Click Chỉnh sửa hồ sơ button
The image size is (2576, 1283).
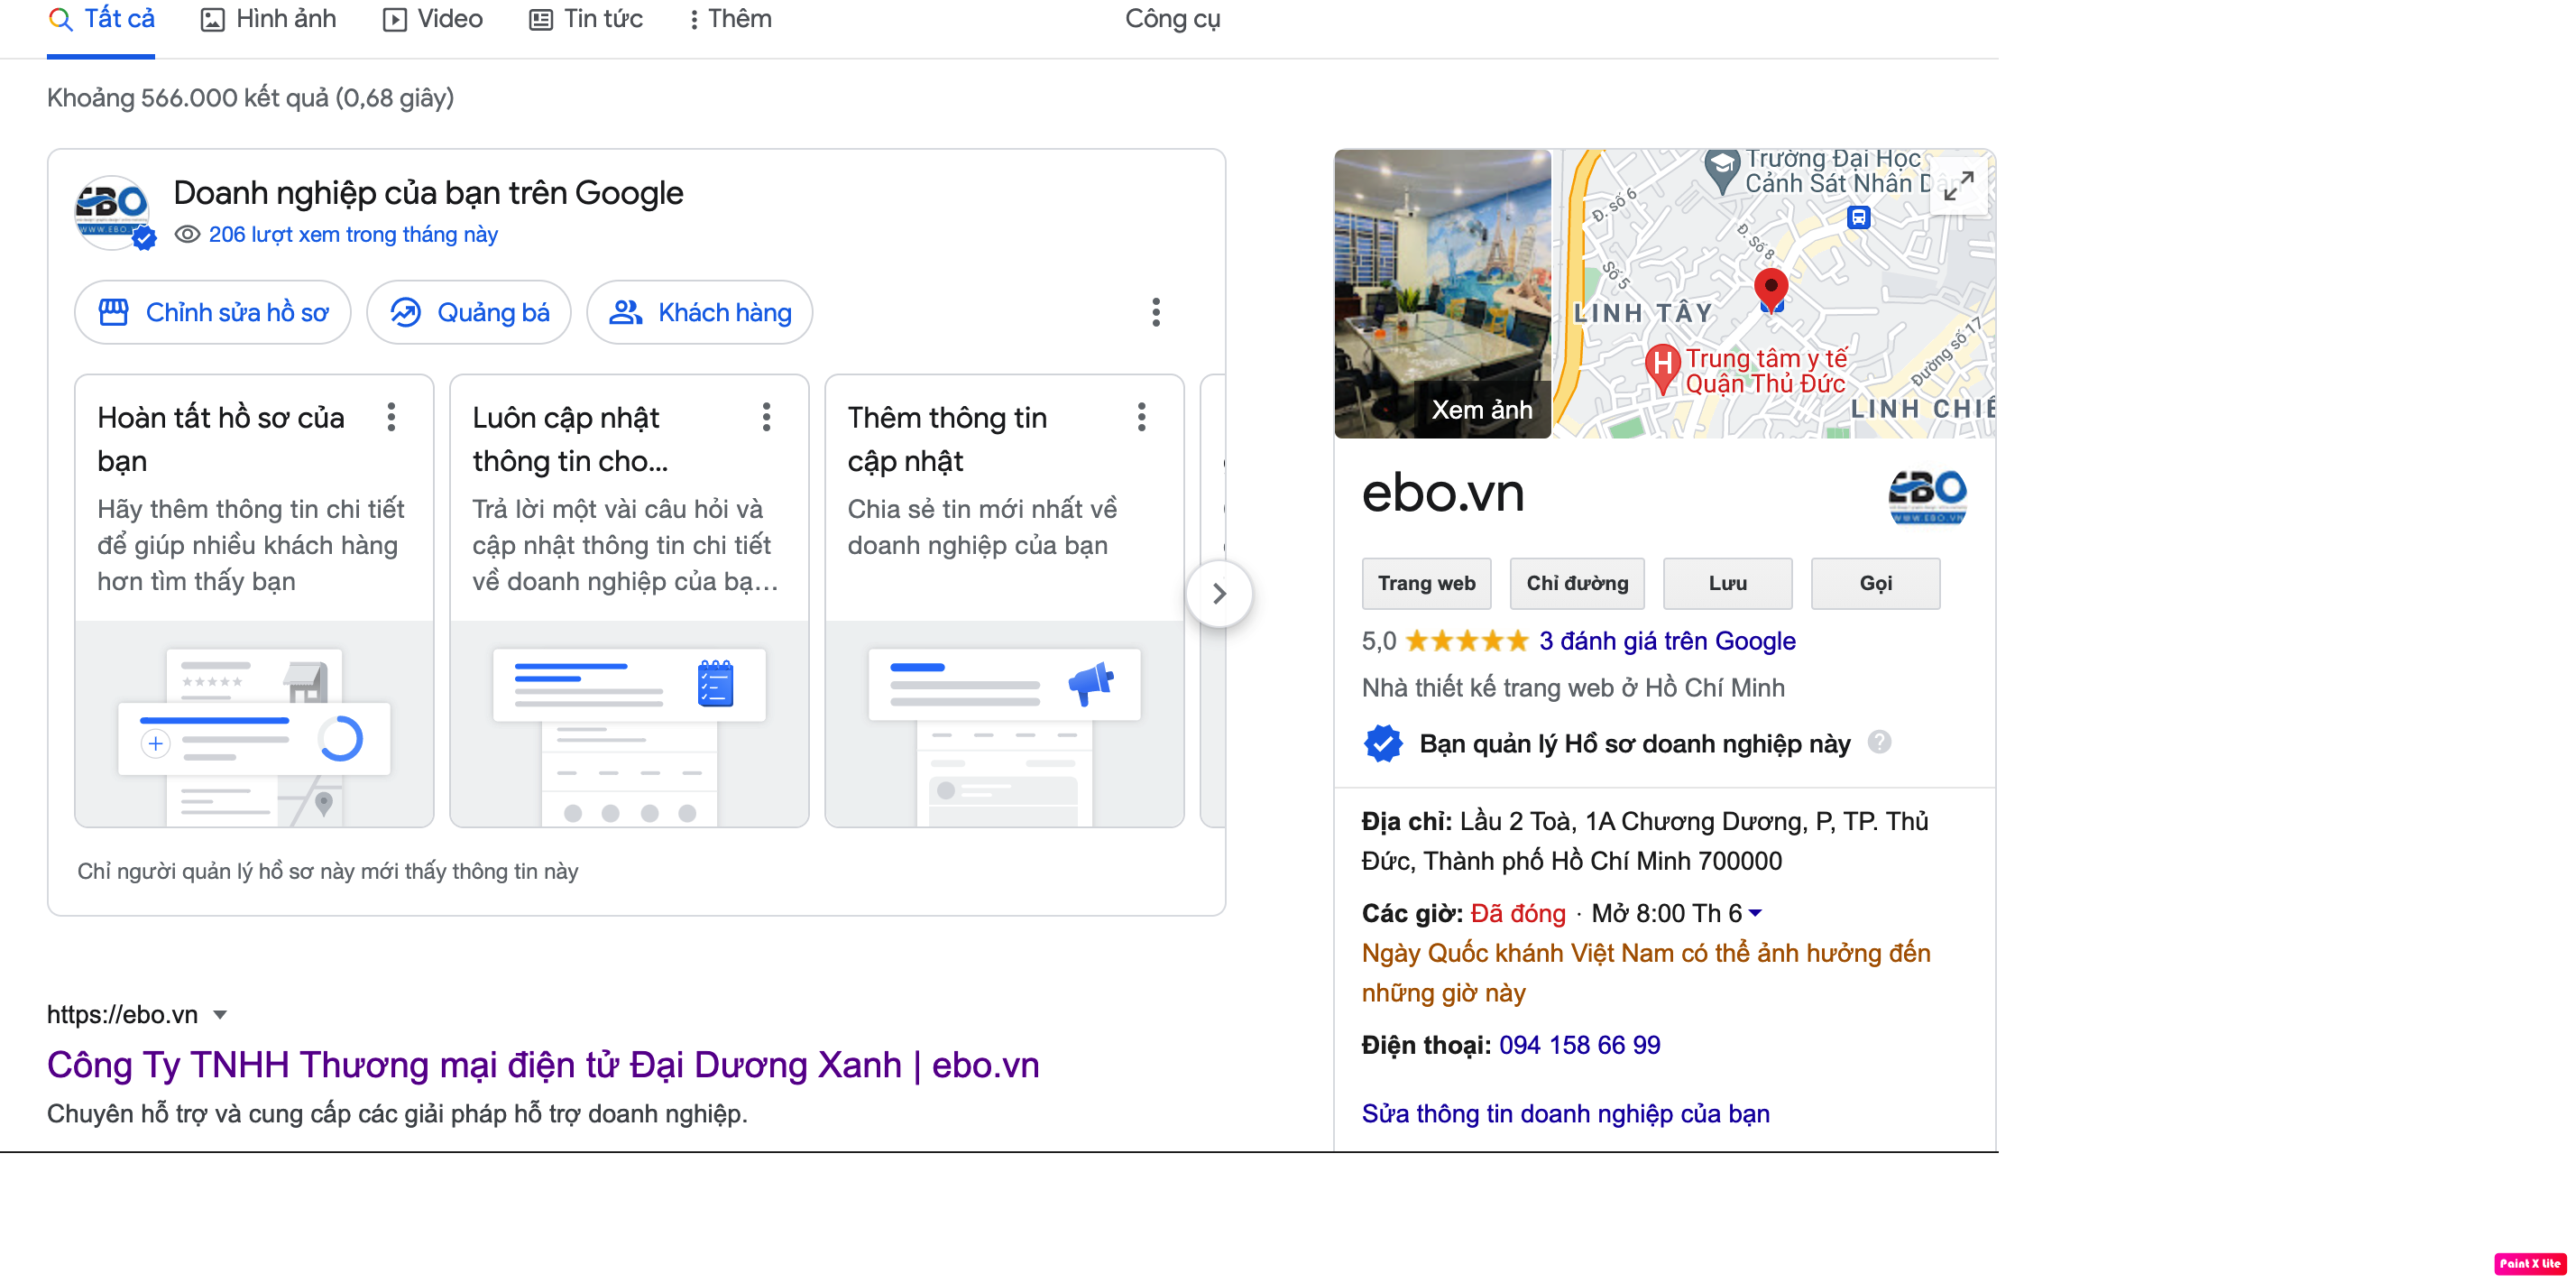[x=213, y=313]
